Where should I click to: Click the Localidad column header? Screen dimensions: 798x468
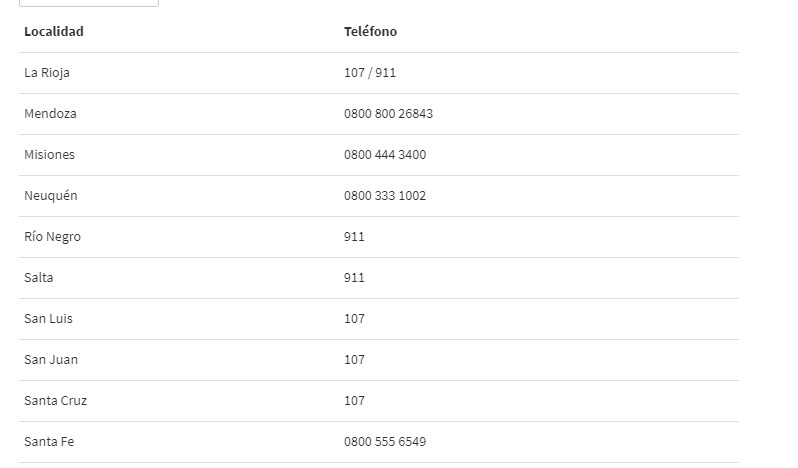(x=54, y=32)
